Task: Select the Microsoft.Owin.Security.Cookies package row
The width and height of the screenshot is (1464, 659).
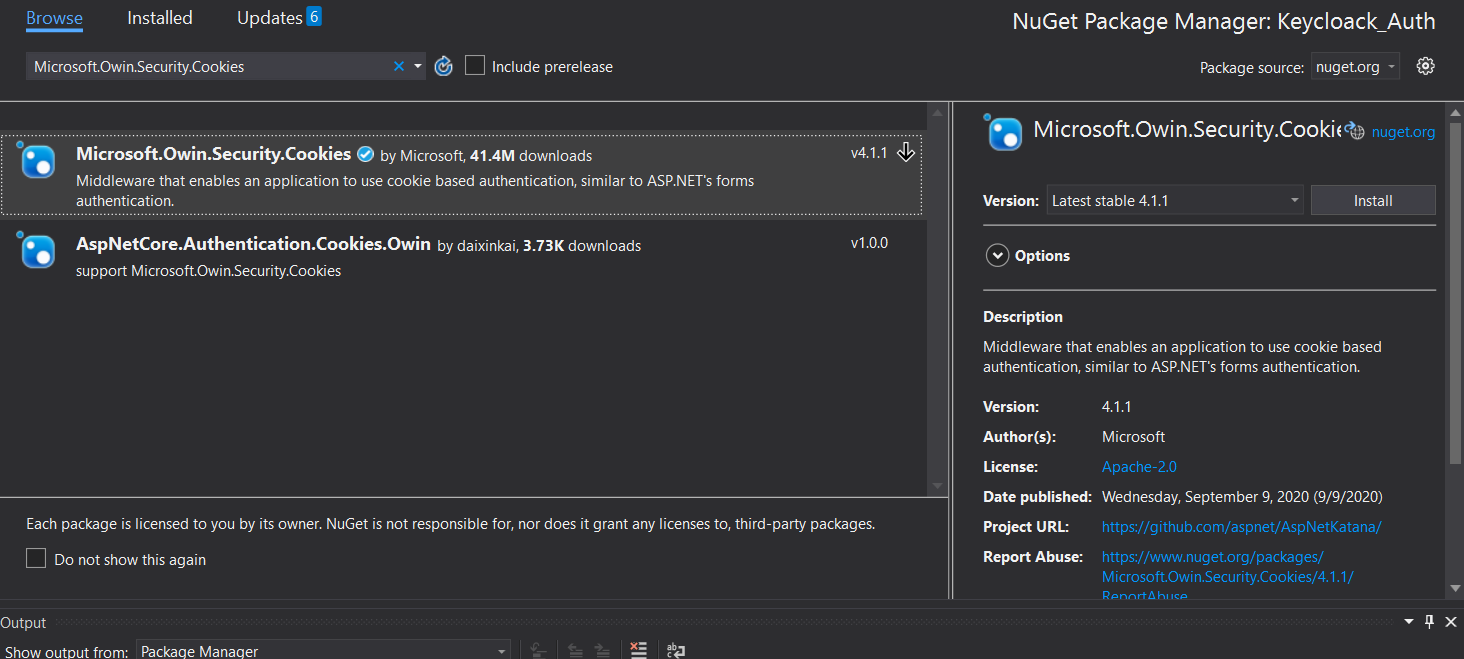Action: (x=461, y=176)
